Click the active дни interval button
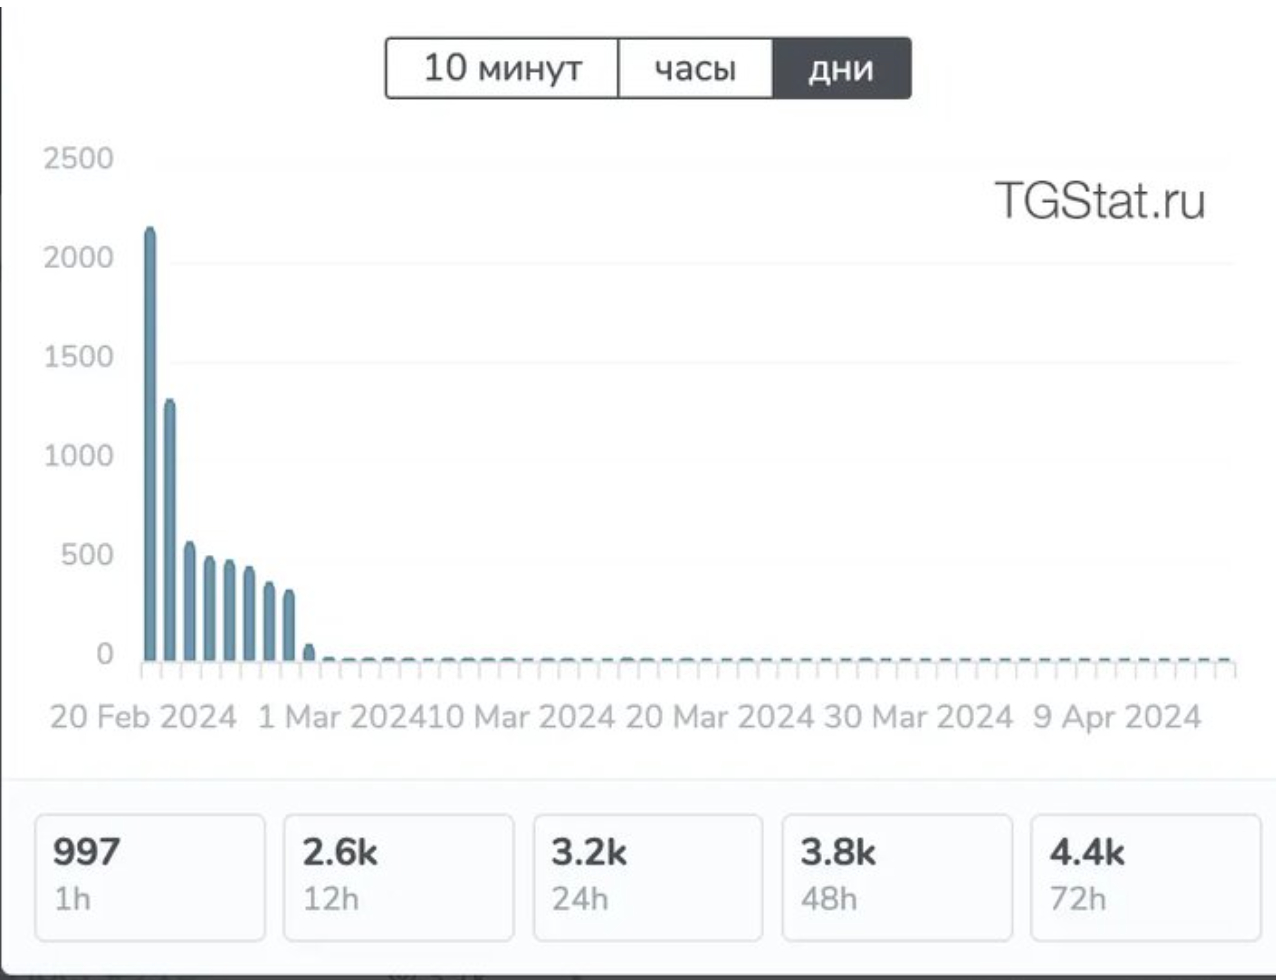This screenshot has width=1280, height=980. tap(841, 69)
